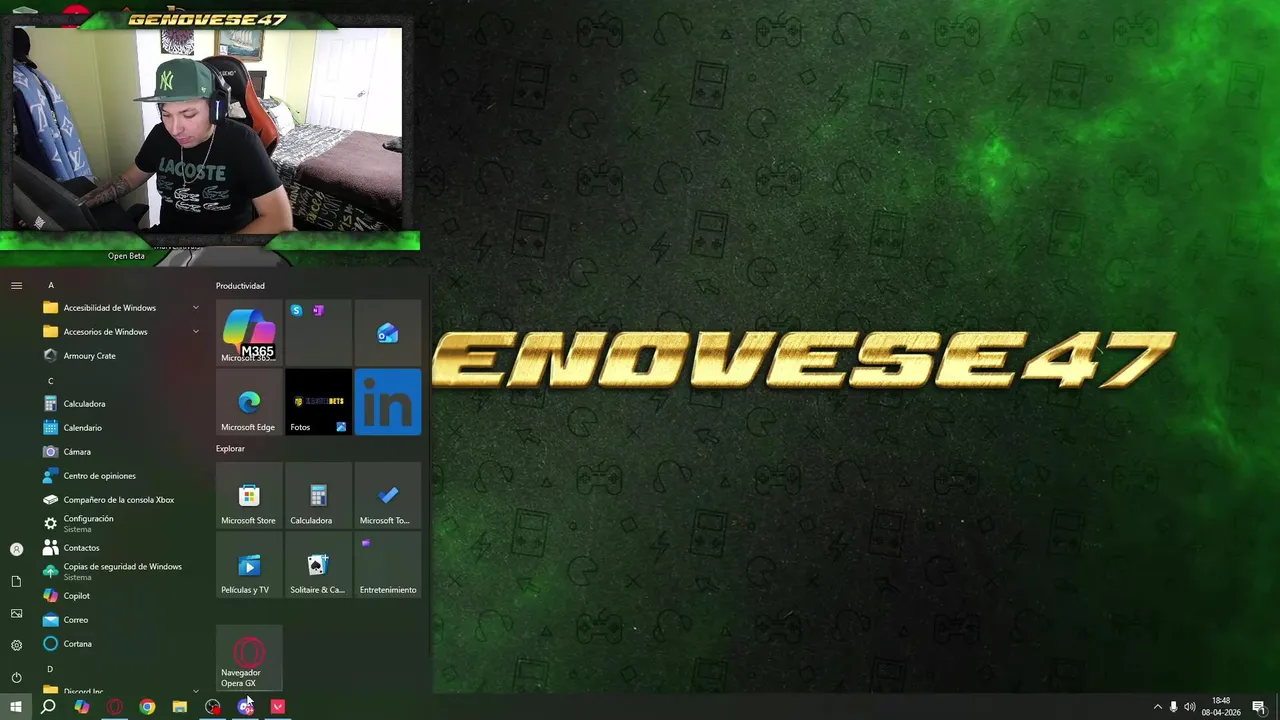The image size is (1280, 720).
Task: Click the microphone tray icon
Action: (1173, 707)
